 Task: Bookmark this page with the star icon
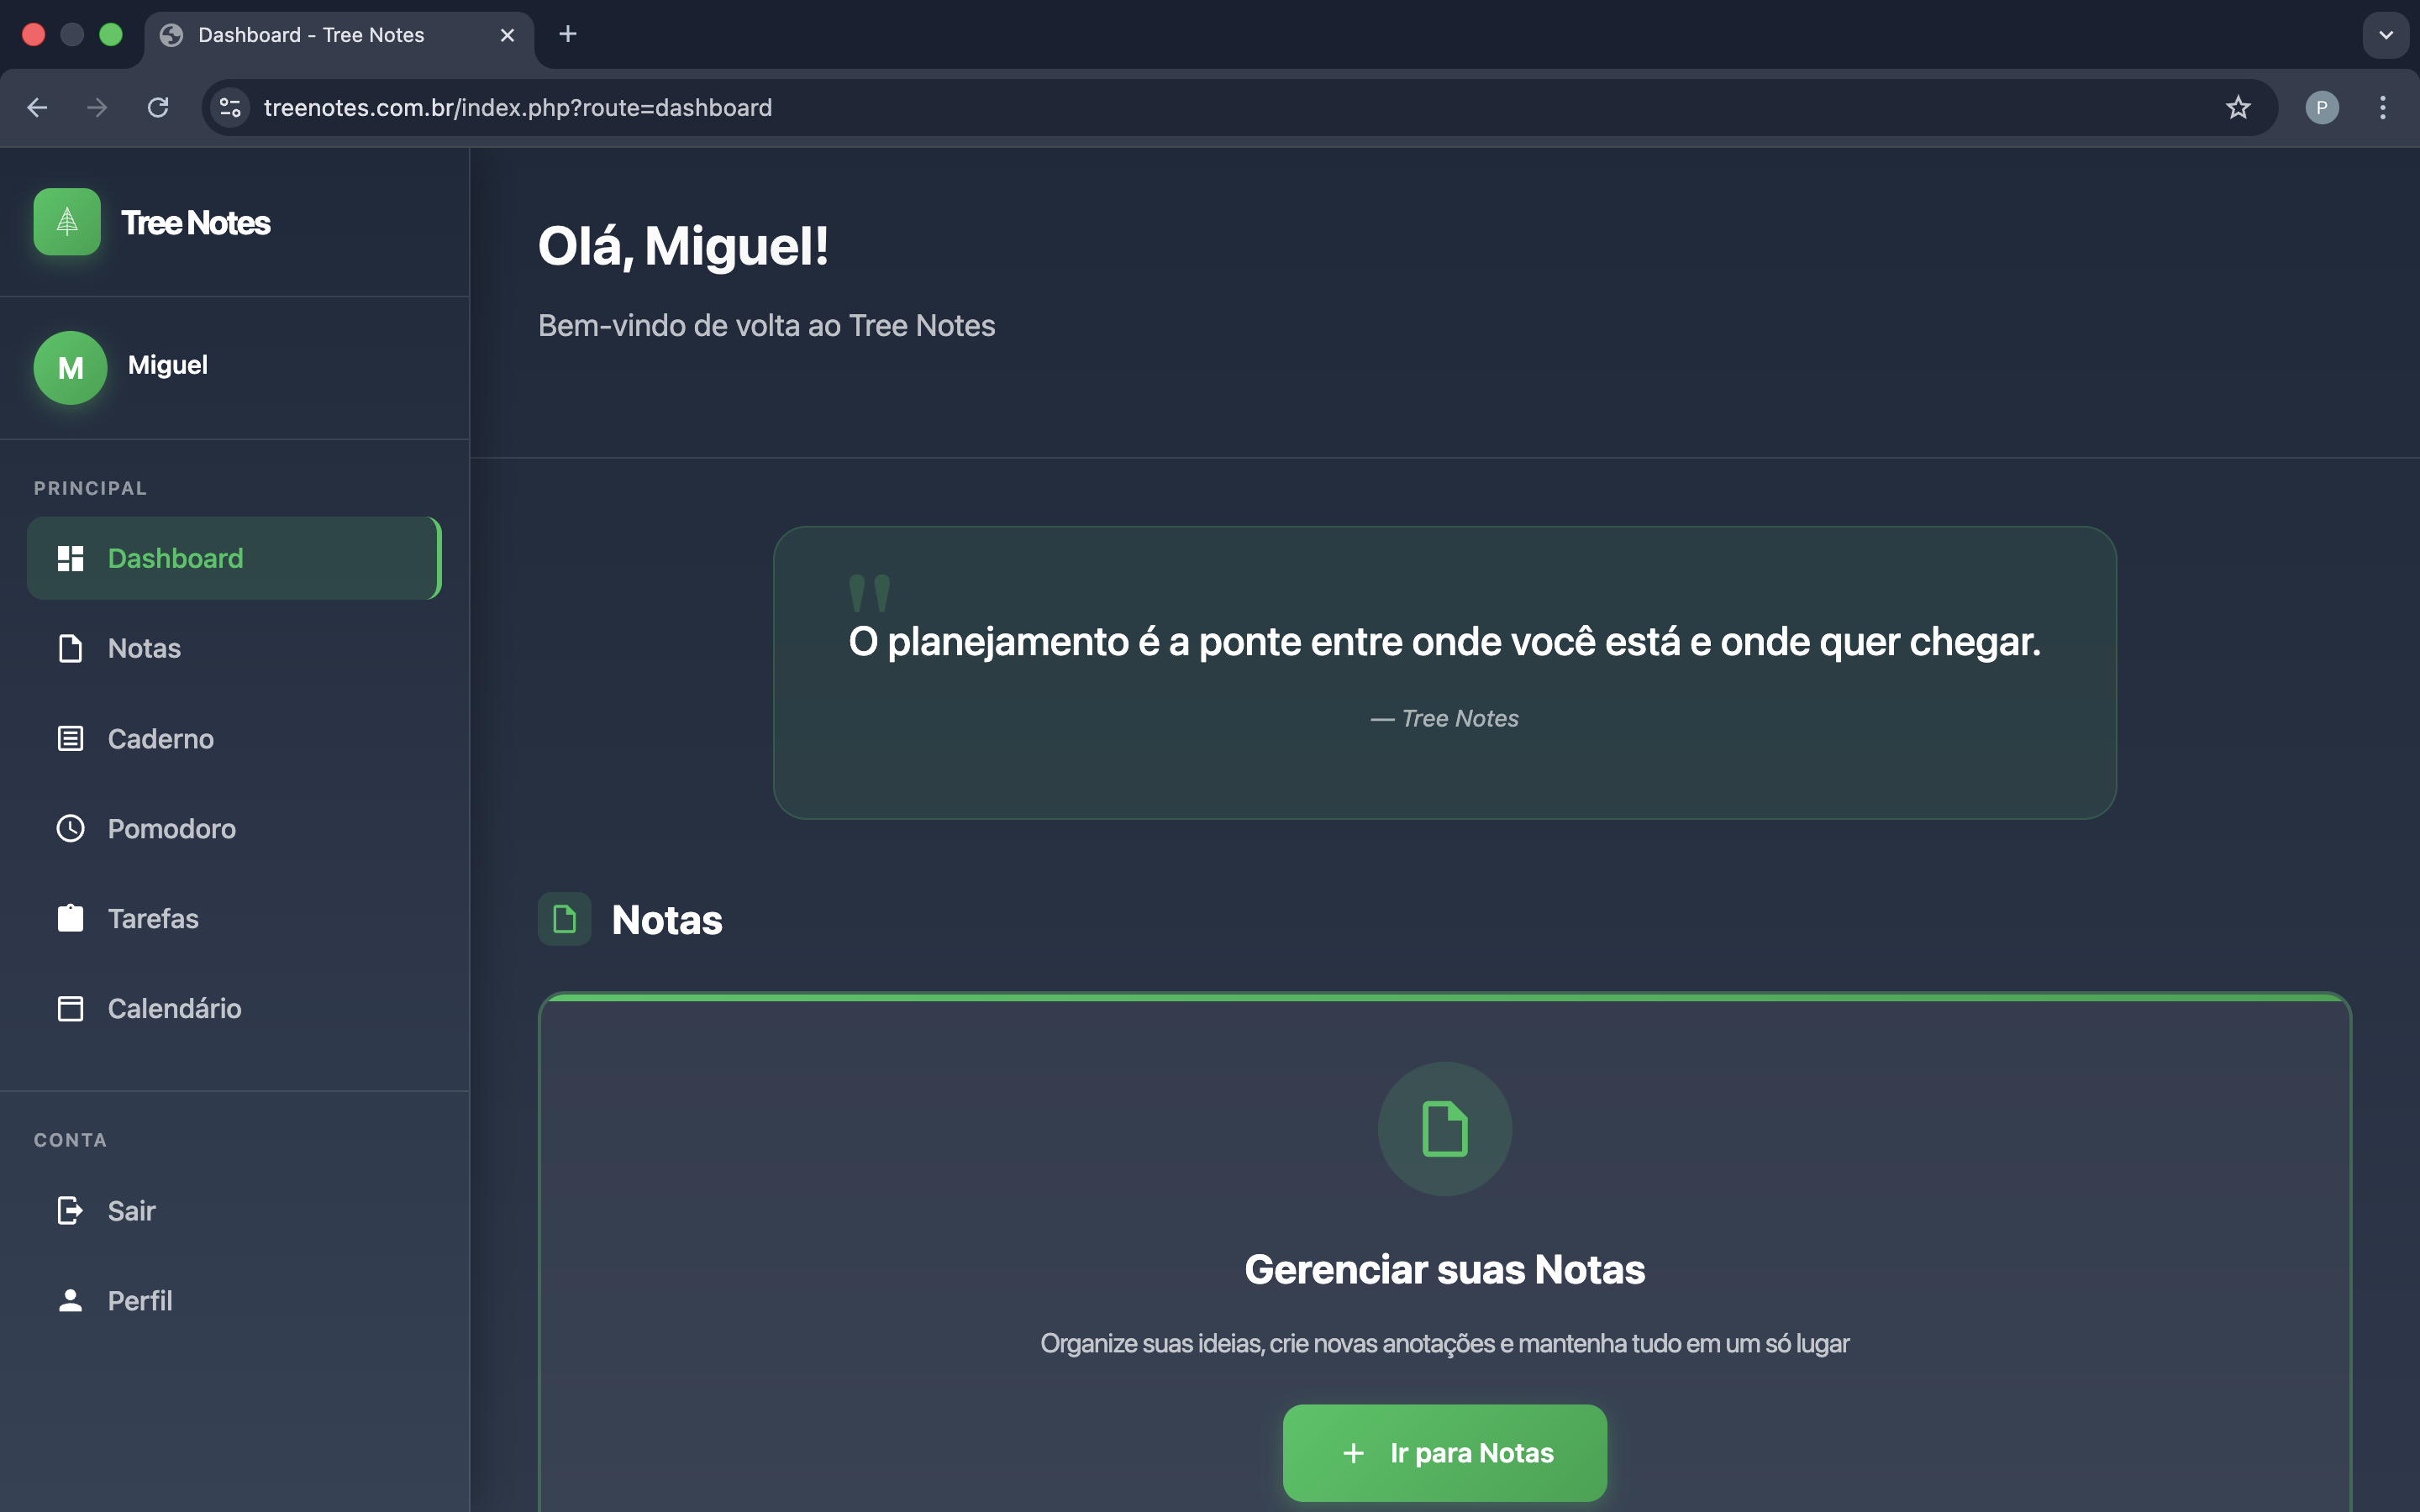tap(2237, 107)
